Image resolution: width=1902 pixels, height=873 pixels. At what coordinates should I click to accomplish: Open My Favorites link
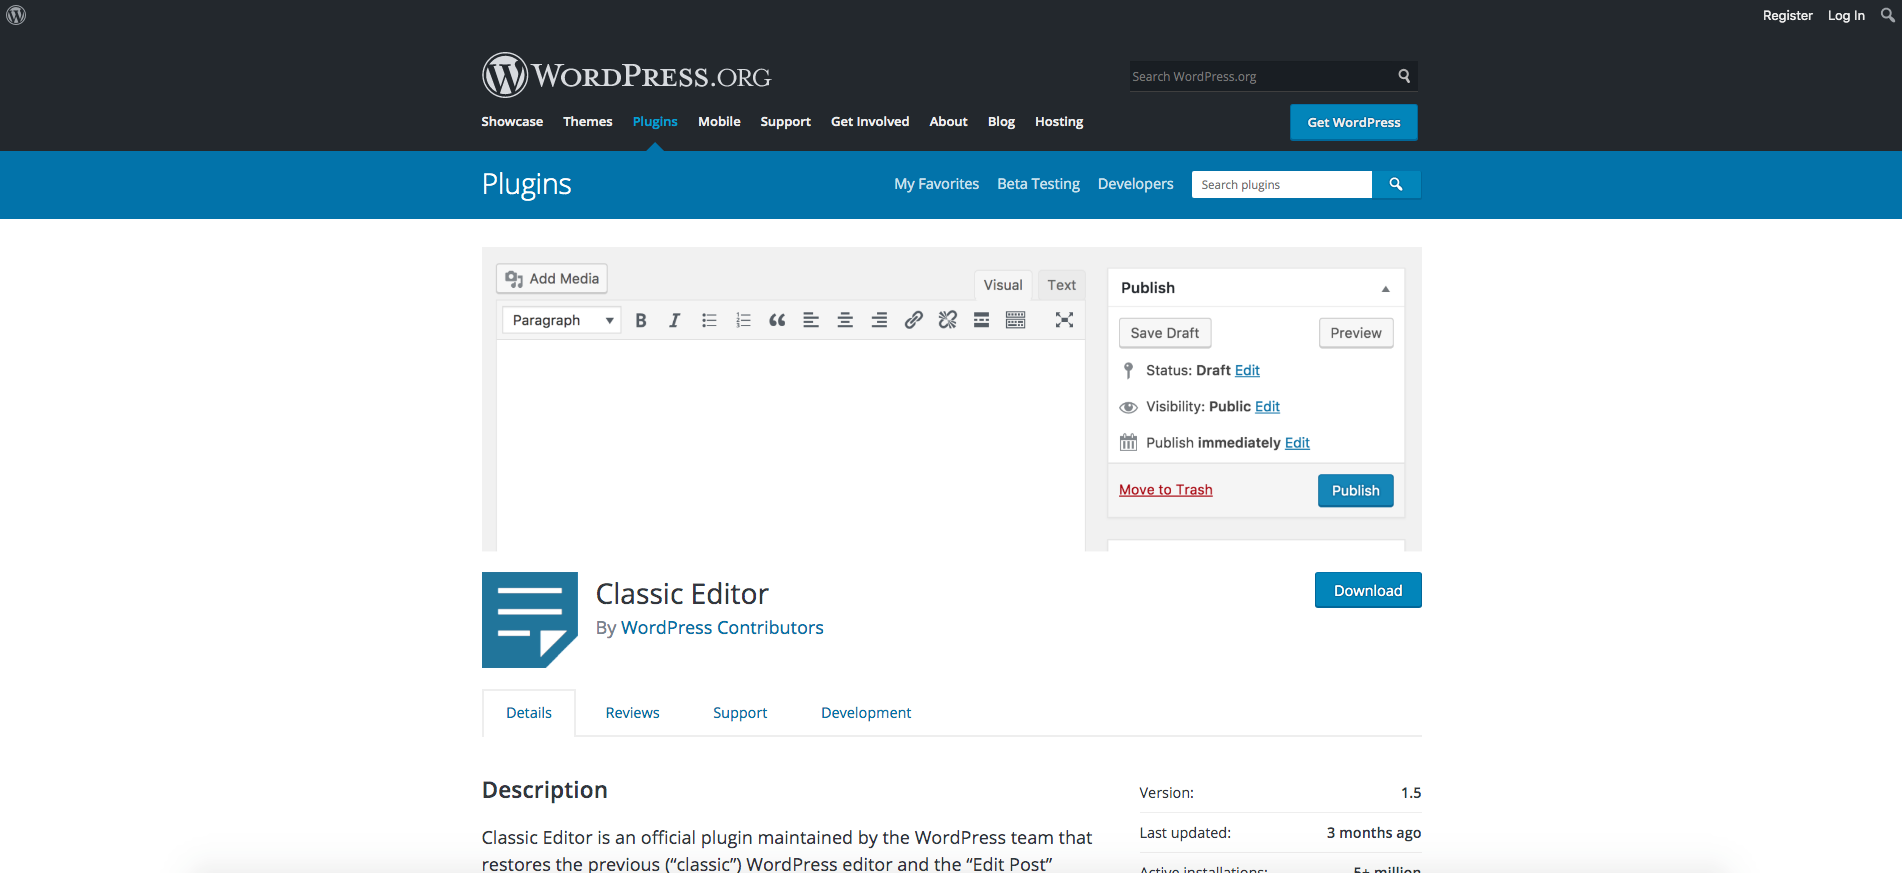tap(936, 184)
